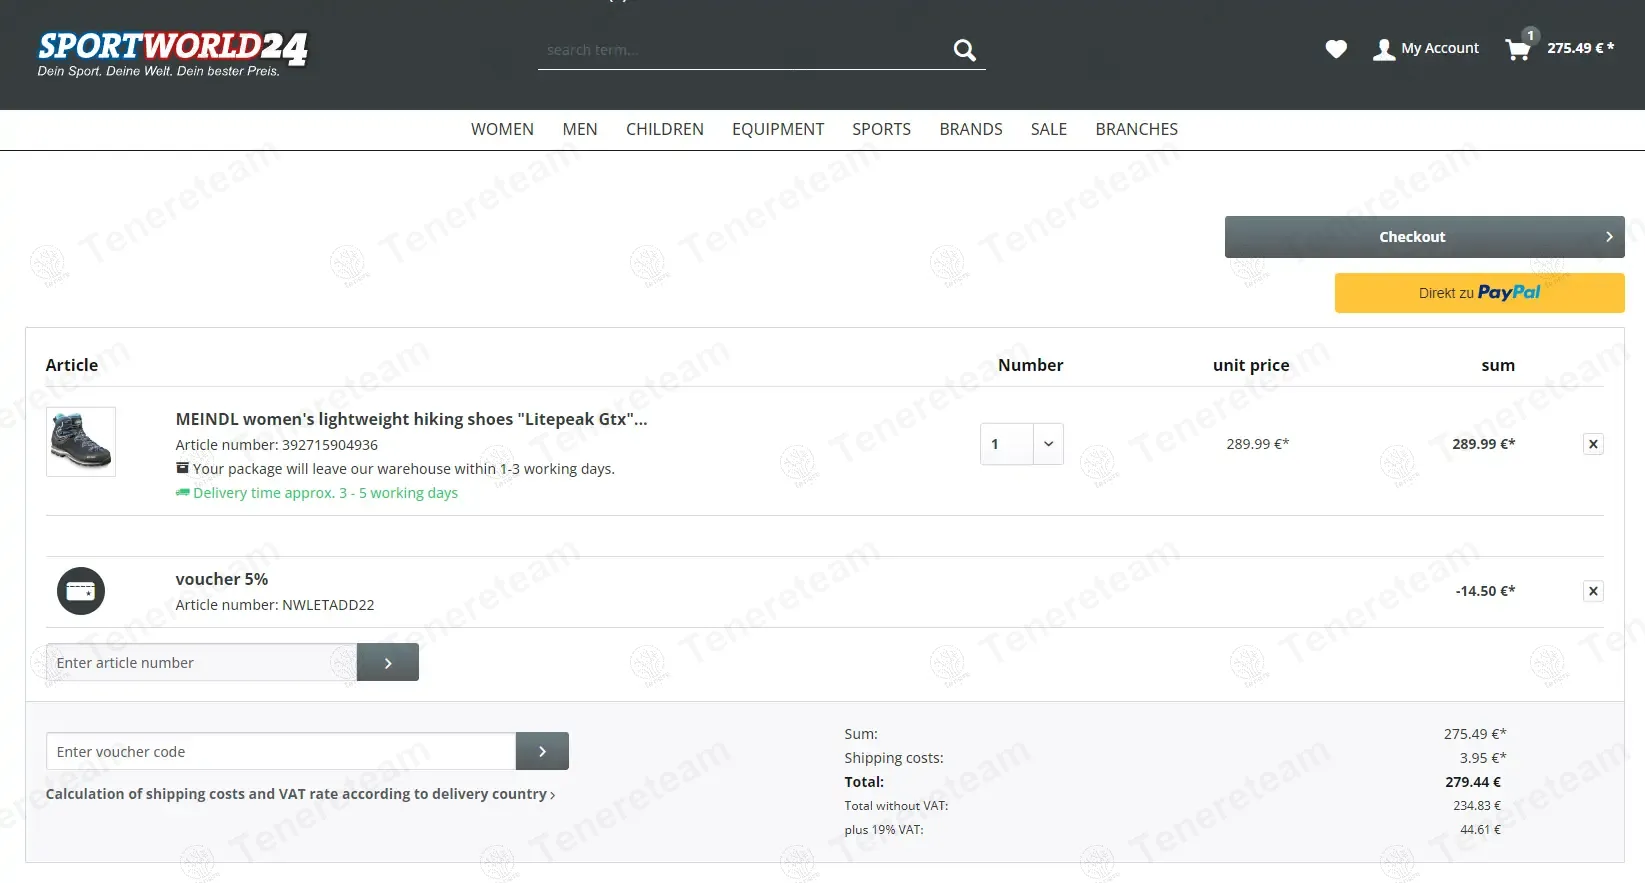Open shipping costs and VAT calculation link

(300, 794)
